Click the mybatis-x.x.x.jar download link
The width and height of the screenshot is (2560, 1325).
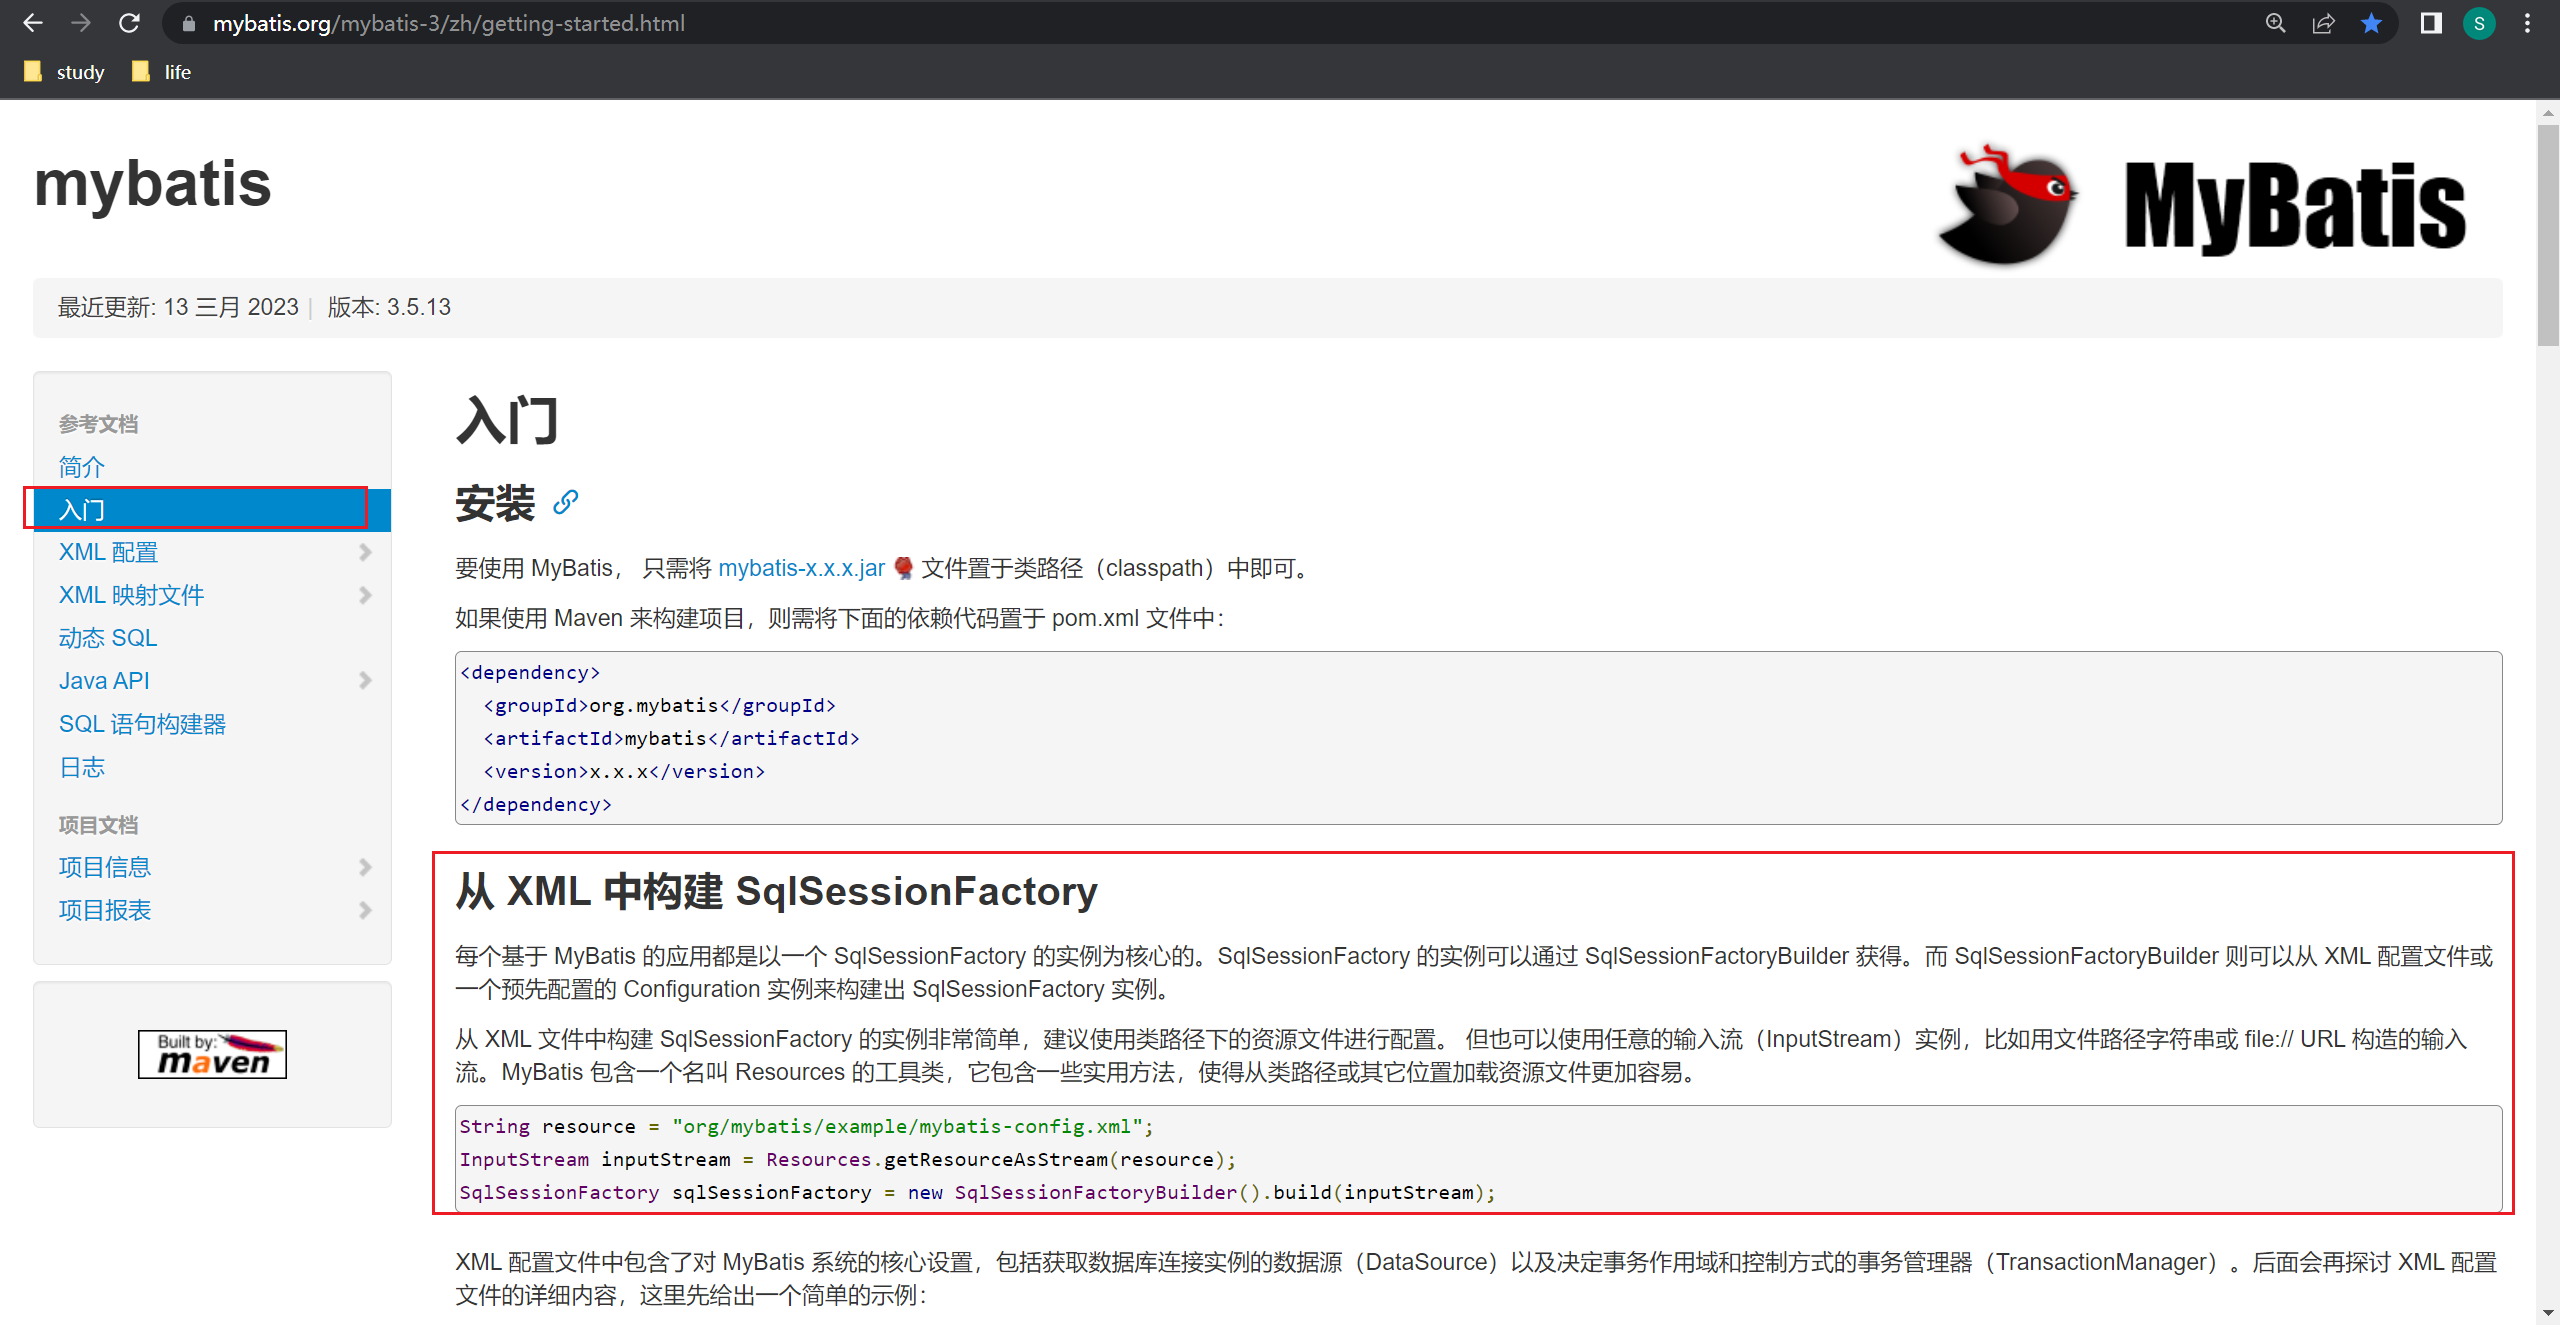point(801,568)
